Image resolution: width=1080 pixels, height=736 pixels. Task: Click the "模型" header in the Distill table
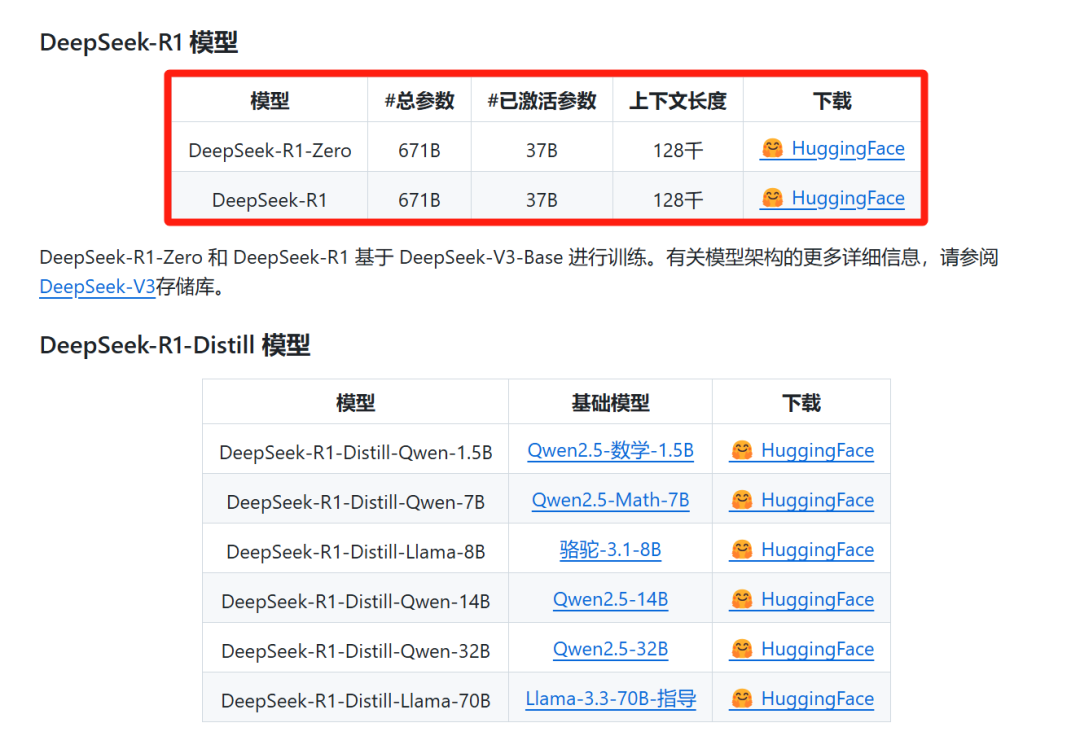pyautogui.click(x=355, y=403)
